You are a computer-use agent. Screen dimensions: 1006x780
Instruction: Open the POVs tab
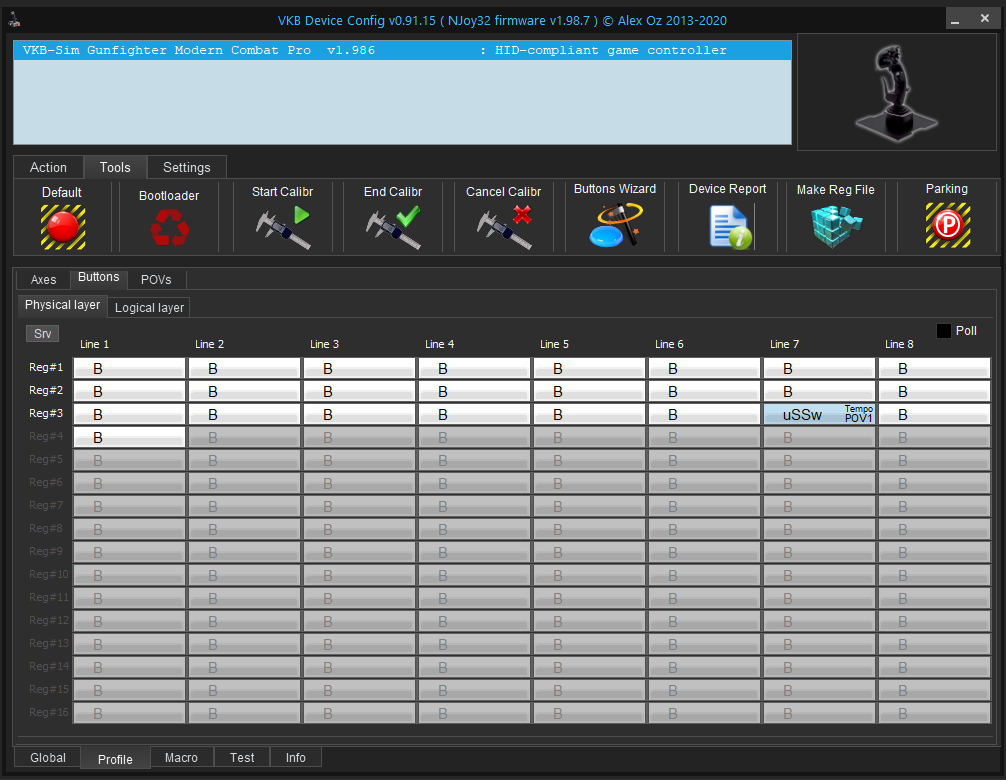tap(157, 280)
